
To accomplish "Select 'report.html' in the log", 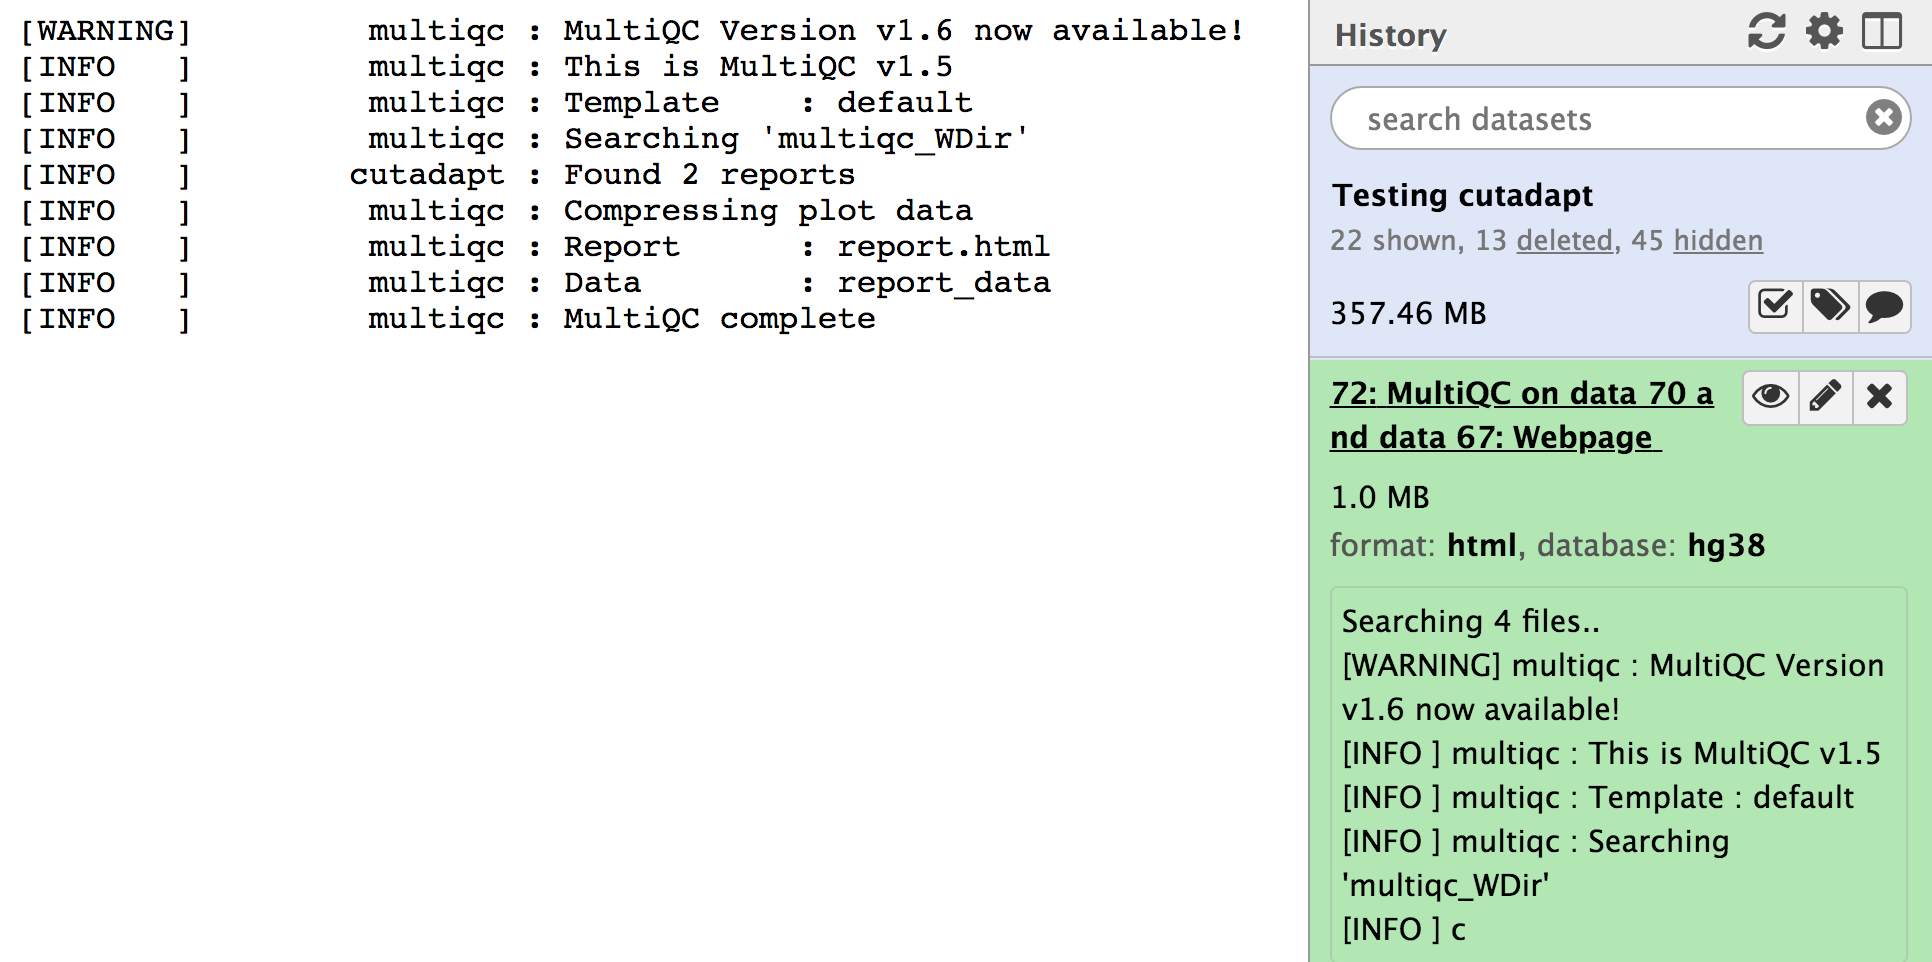I will pyautogui.click(x=943, y=247).
